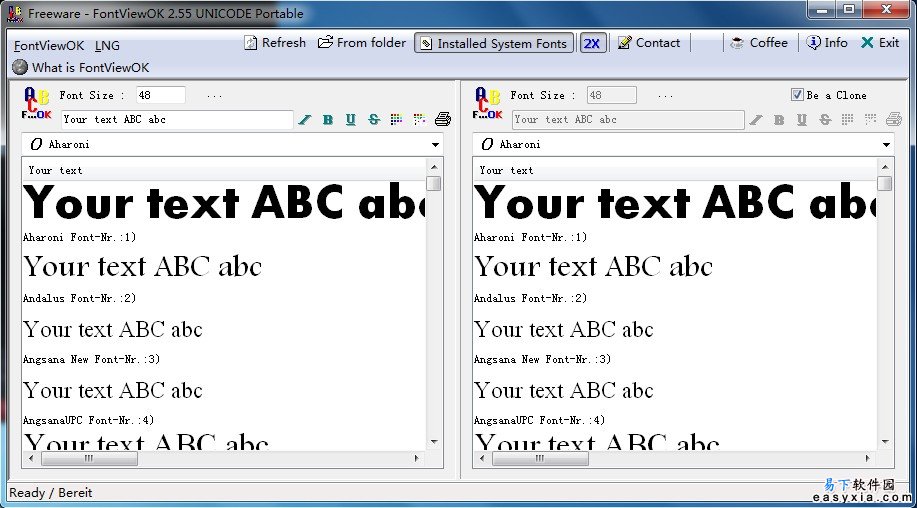Click the What is FontViewOK link
The width and height of the screenshot is (917, 508).
coord(81,68)
